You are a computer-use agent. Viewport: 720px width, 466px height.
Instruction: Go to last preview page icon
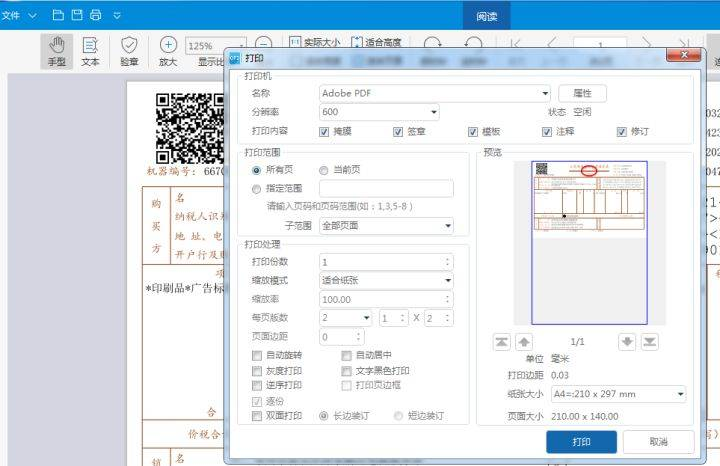(650, 342)
